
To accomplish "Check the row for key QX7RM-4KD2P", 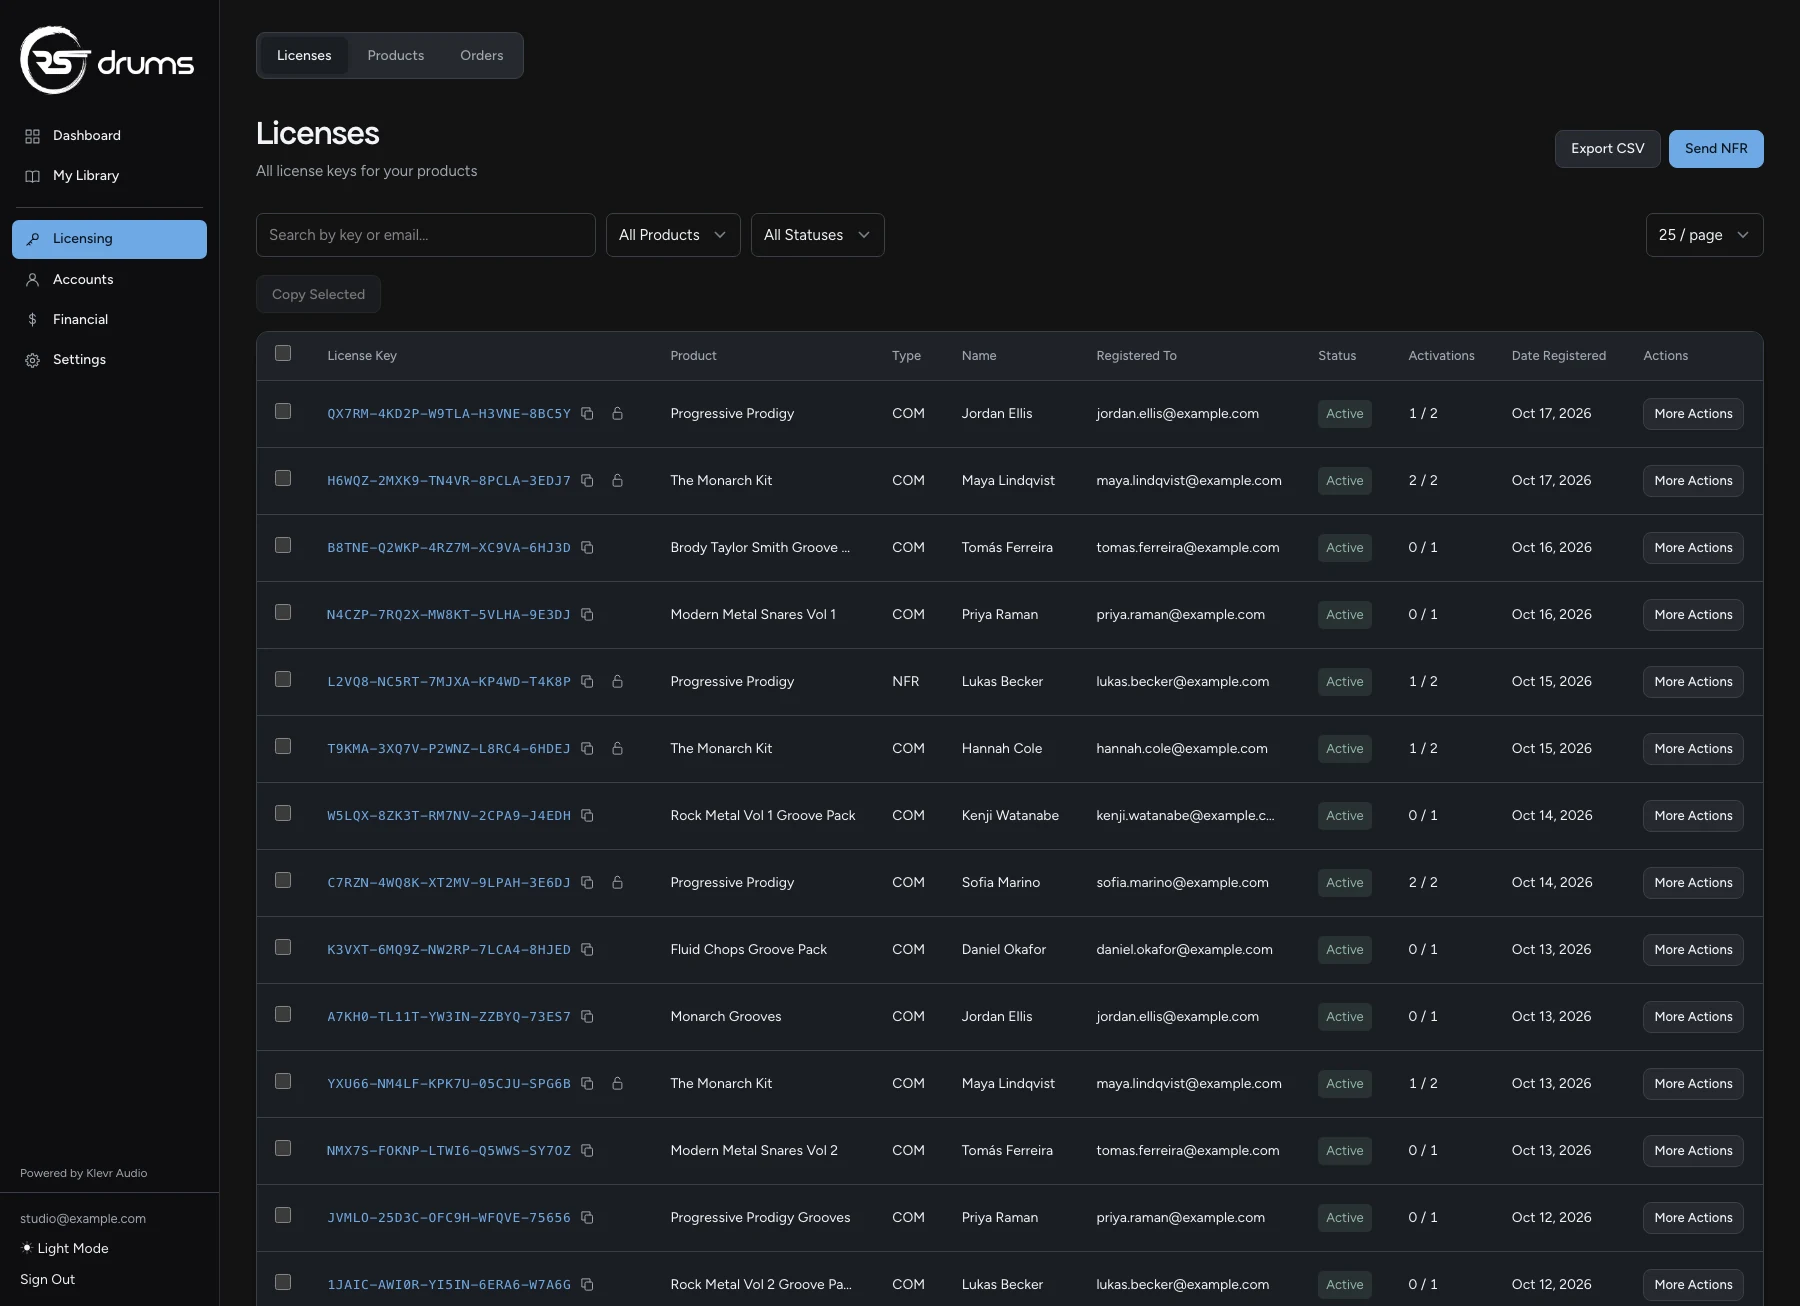I will 283,411.
